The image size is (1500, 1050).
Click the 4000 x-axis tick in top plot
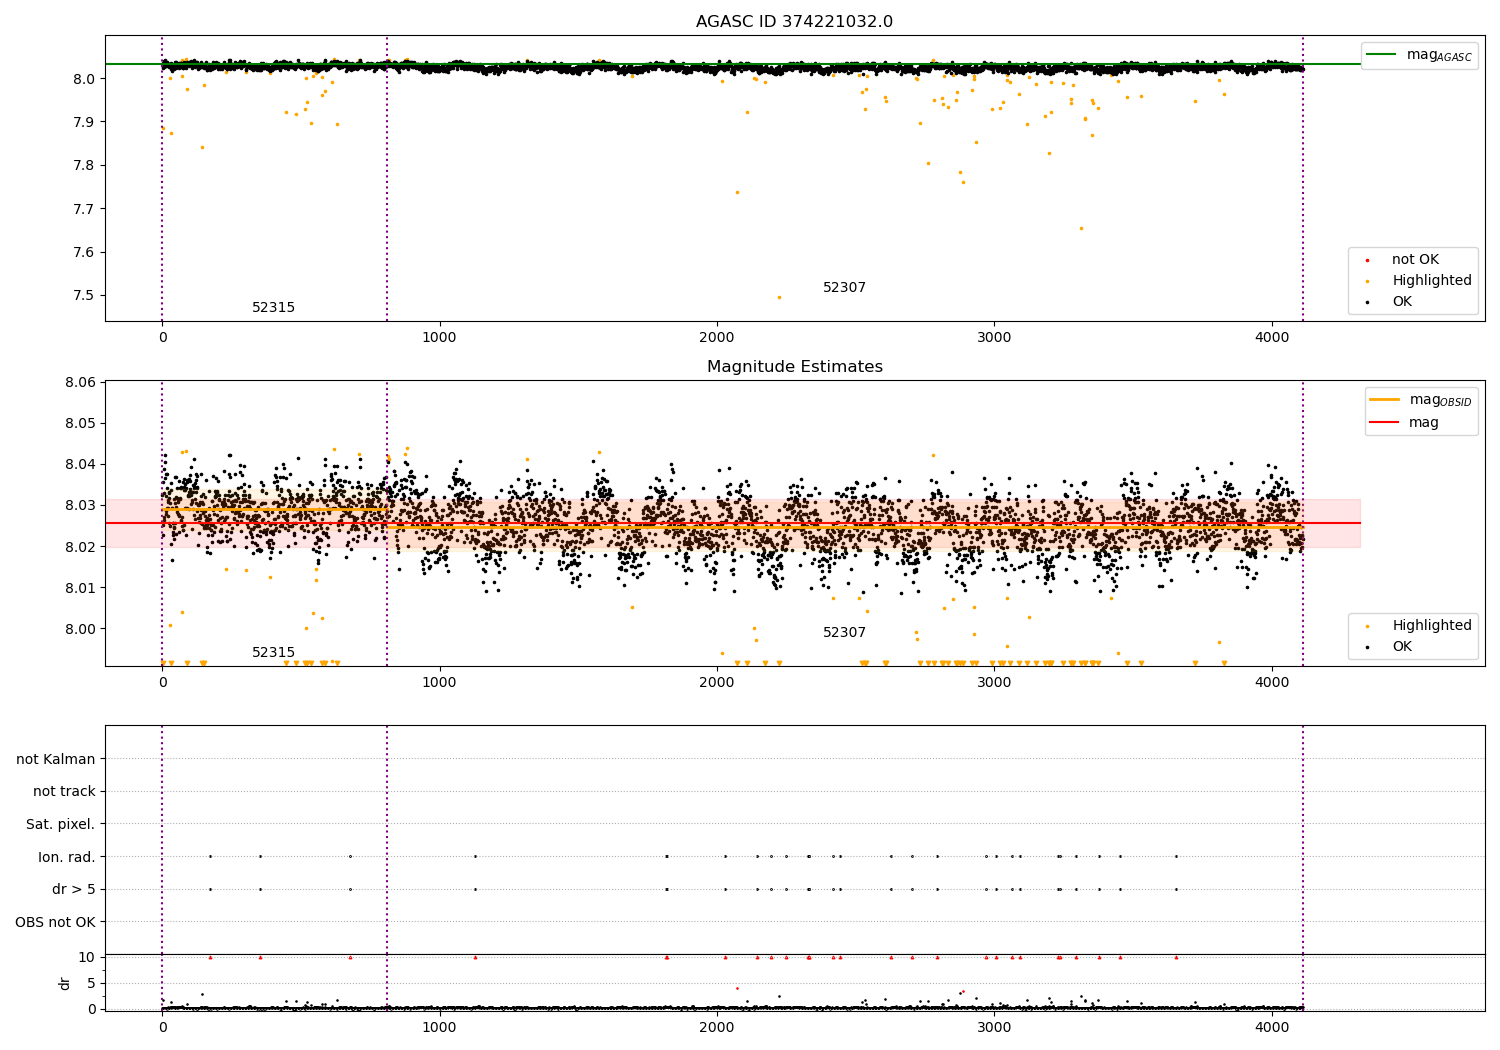[x=1272, y=338]
